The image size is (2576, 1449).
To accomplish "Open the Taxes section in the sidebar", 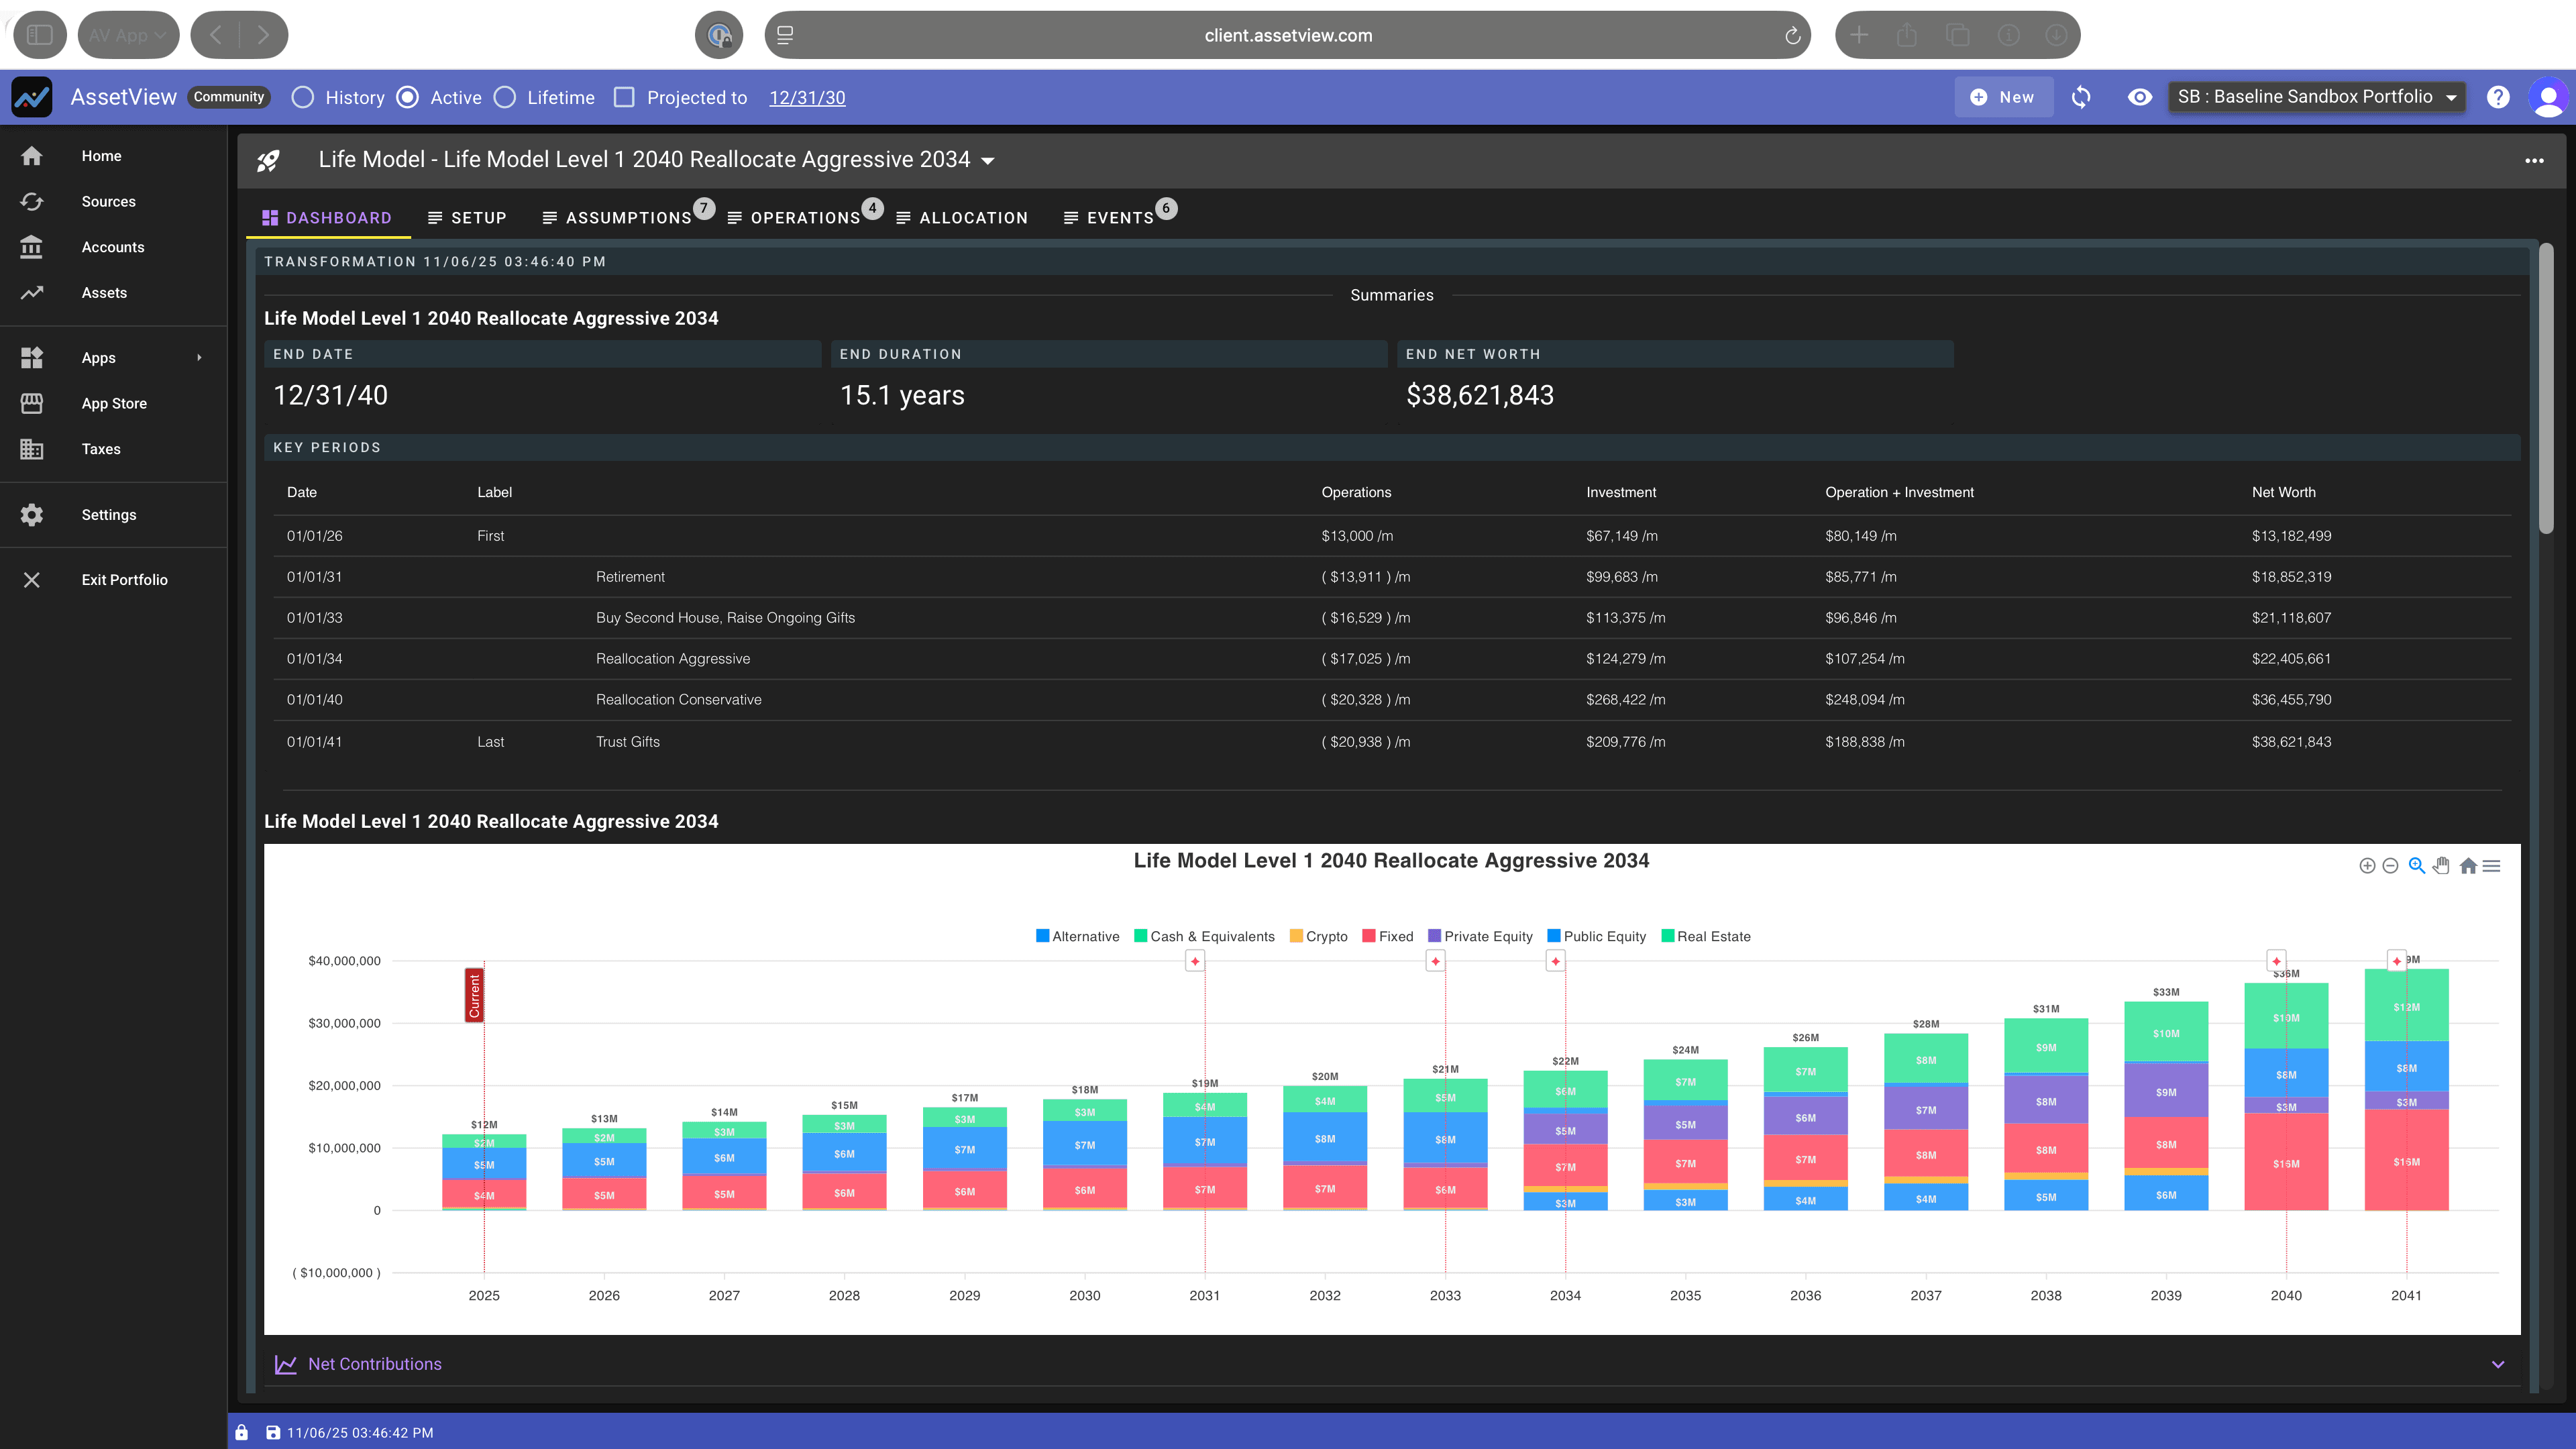I will pos(100,449).
